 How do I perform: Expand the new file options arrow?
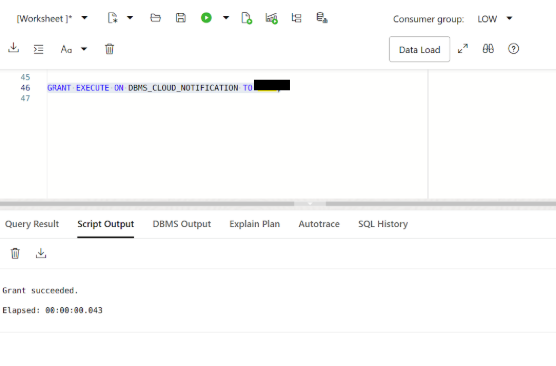point(130,18)
